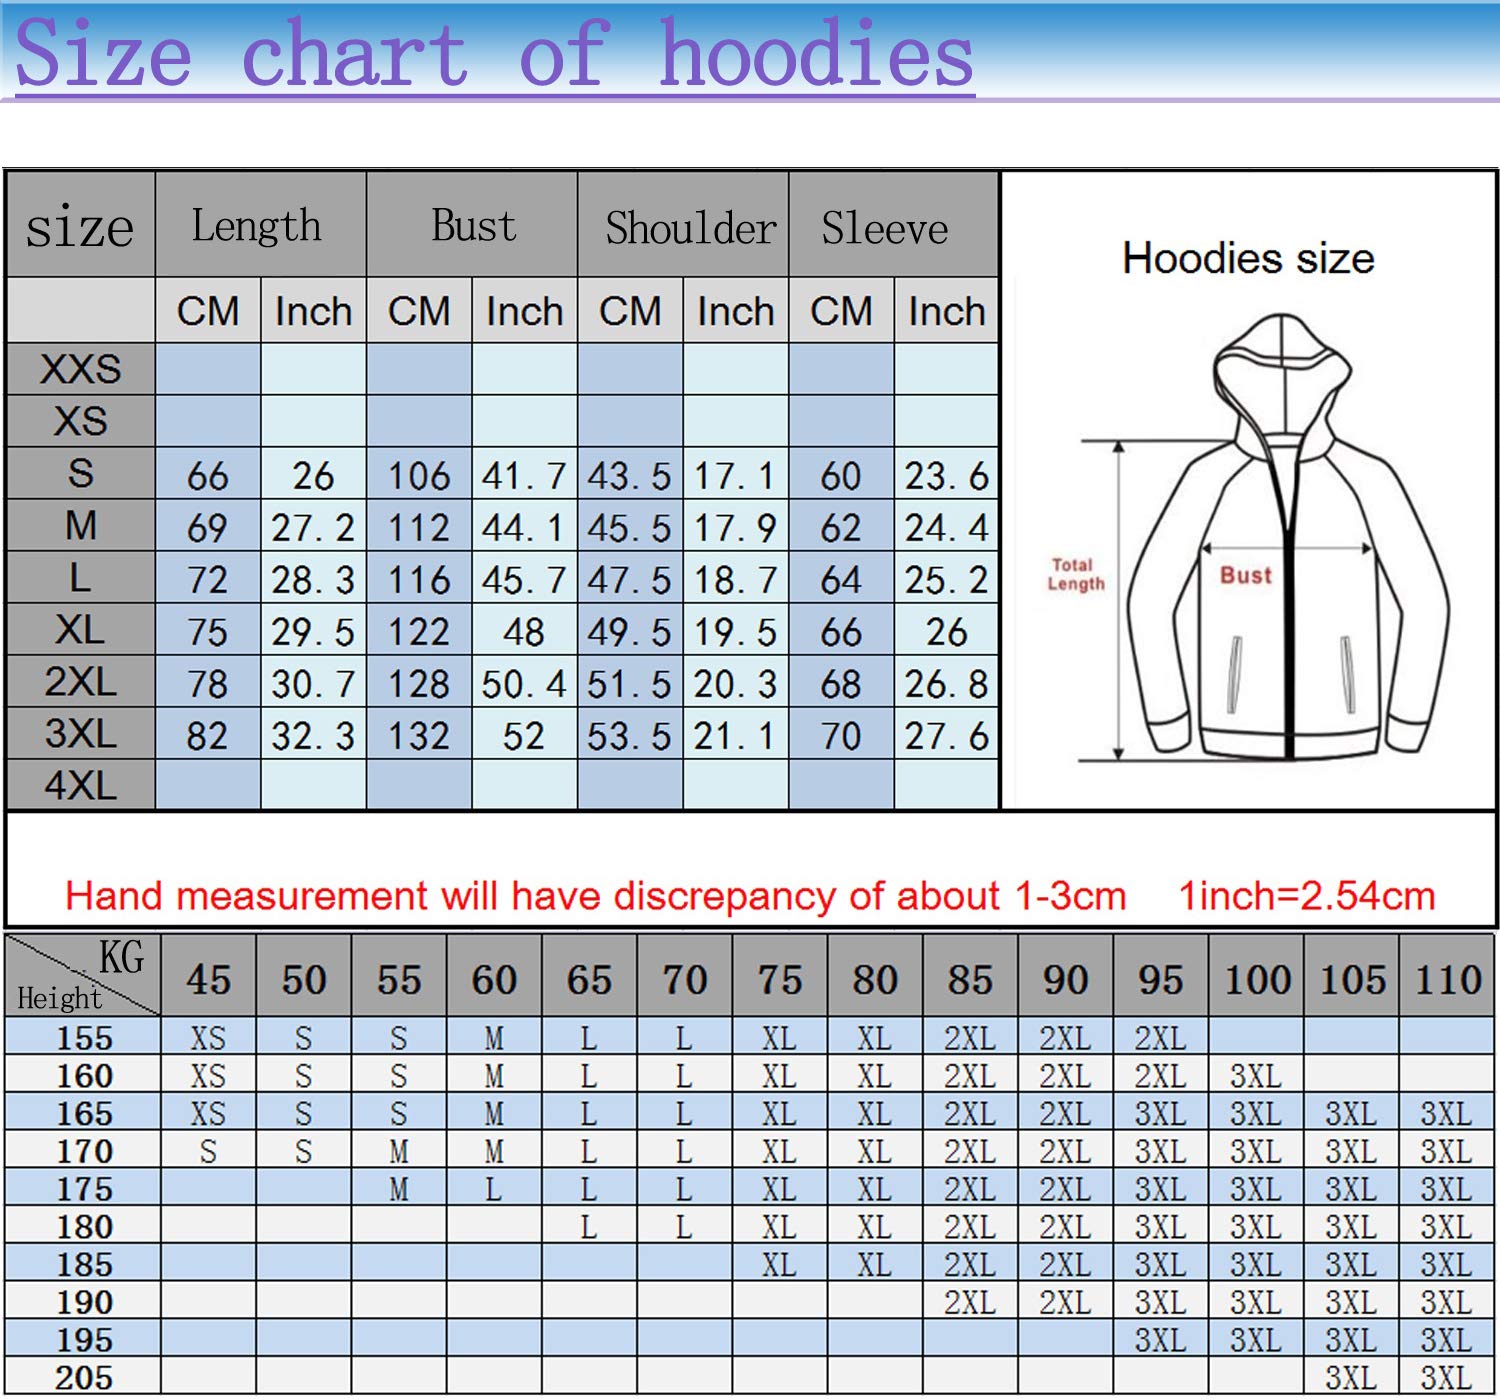Click the "Inch" sub-header under Sleeve

point(946,311)
